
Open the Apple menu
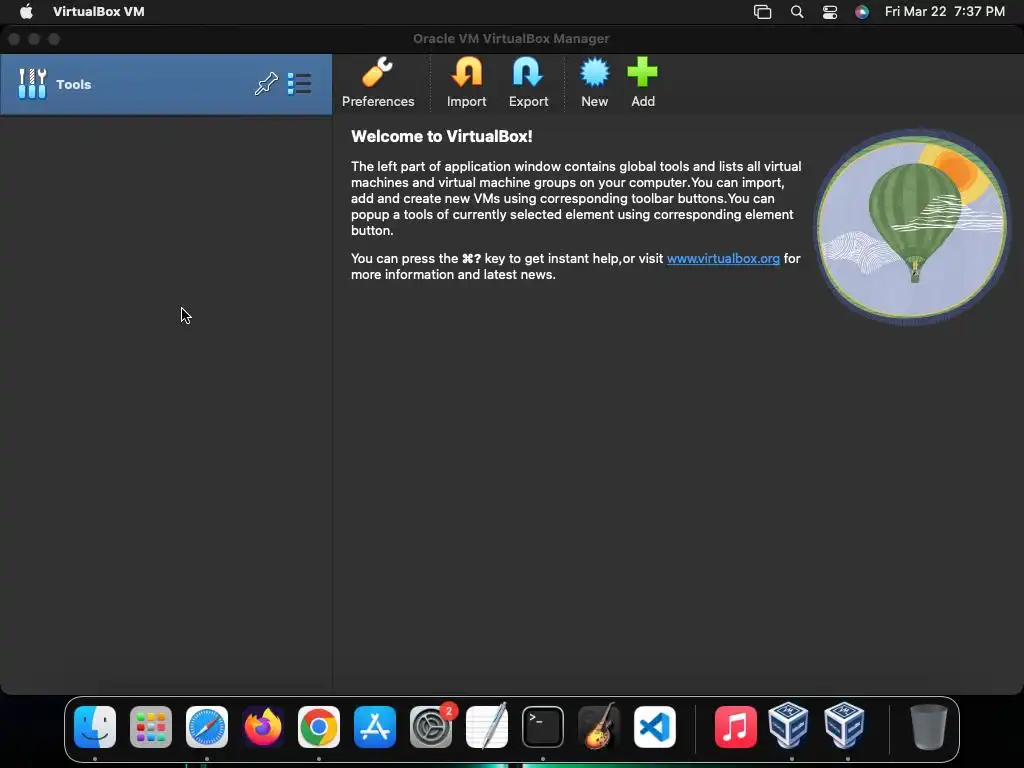pyautogui.click(x=26, y=12)
